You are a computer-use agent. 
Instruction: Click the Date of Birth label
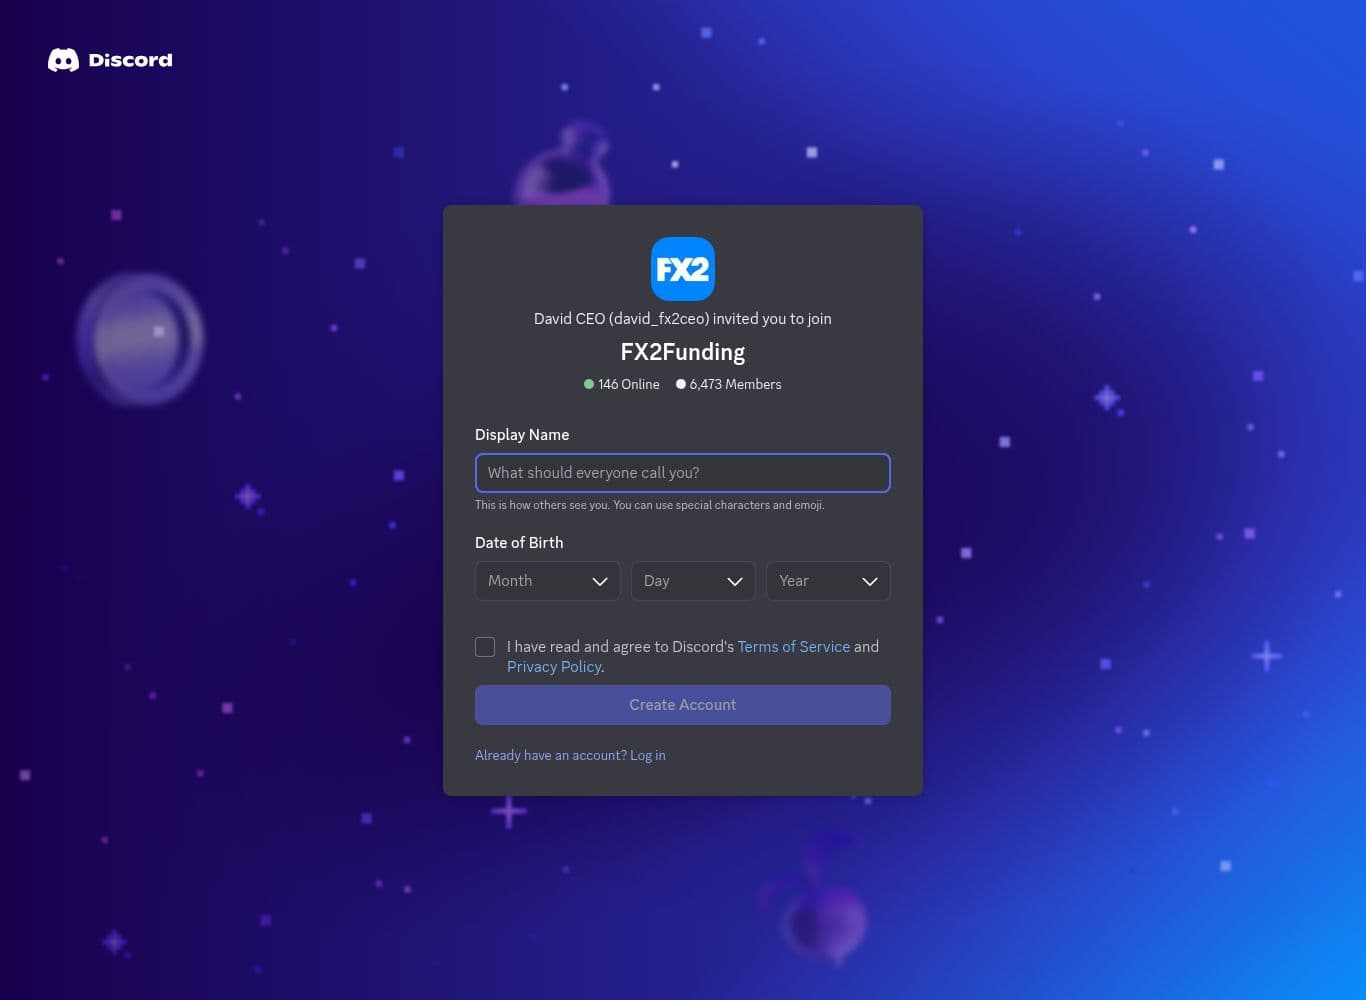click(519, 543)
